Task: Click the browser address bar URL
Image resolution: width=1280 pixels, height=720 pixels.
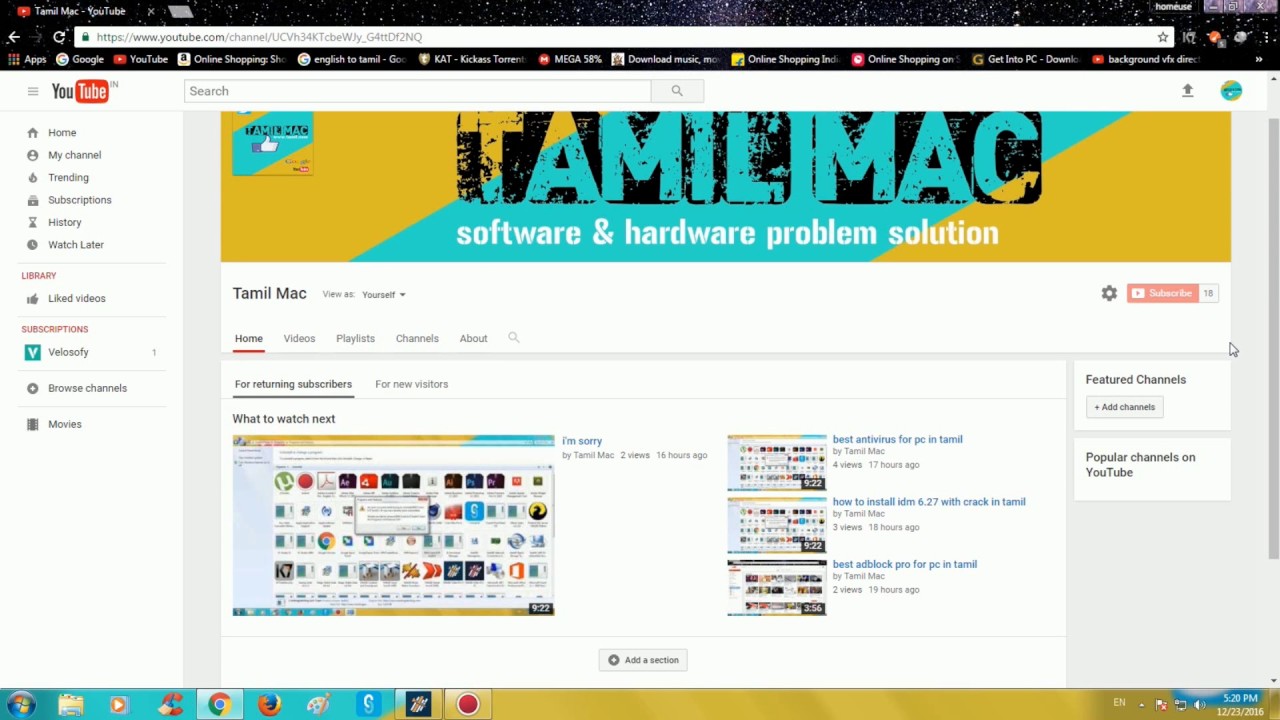Action: pos(259,37)
